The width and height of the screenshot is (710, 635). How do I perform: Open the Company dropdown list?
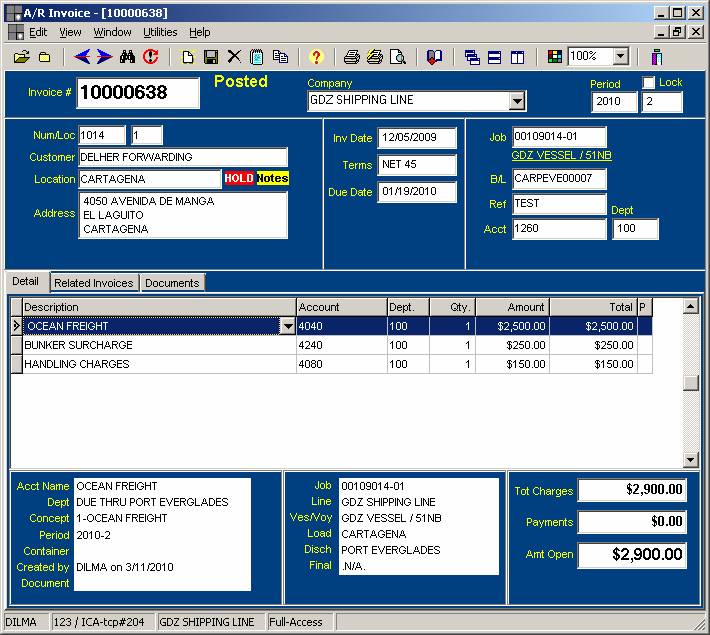516,101
